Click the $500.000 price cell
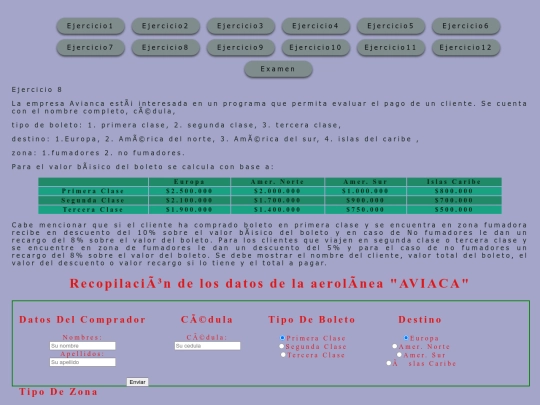 pyautogui.click(x=454, y=209)
